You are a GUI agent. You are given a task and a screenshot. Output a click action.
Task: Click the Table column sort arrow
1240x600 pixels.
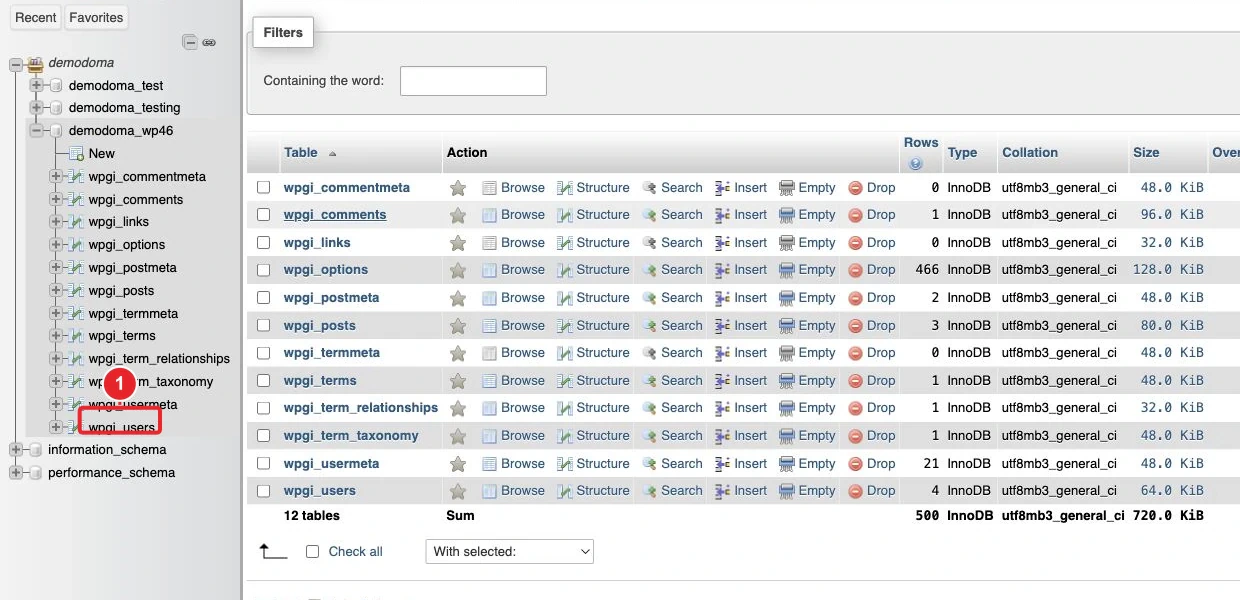(x=332, y=154)
